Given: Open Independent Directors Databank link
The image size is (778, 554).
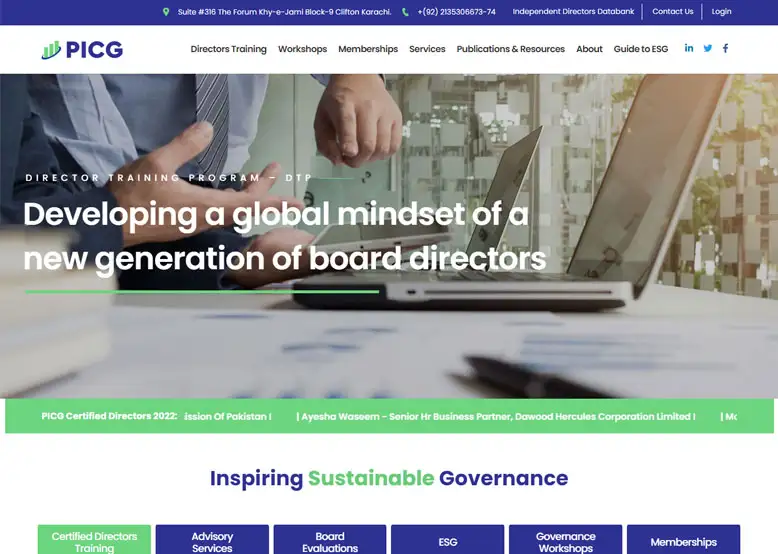Looking at the screenshot, I should pos(573,11).
